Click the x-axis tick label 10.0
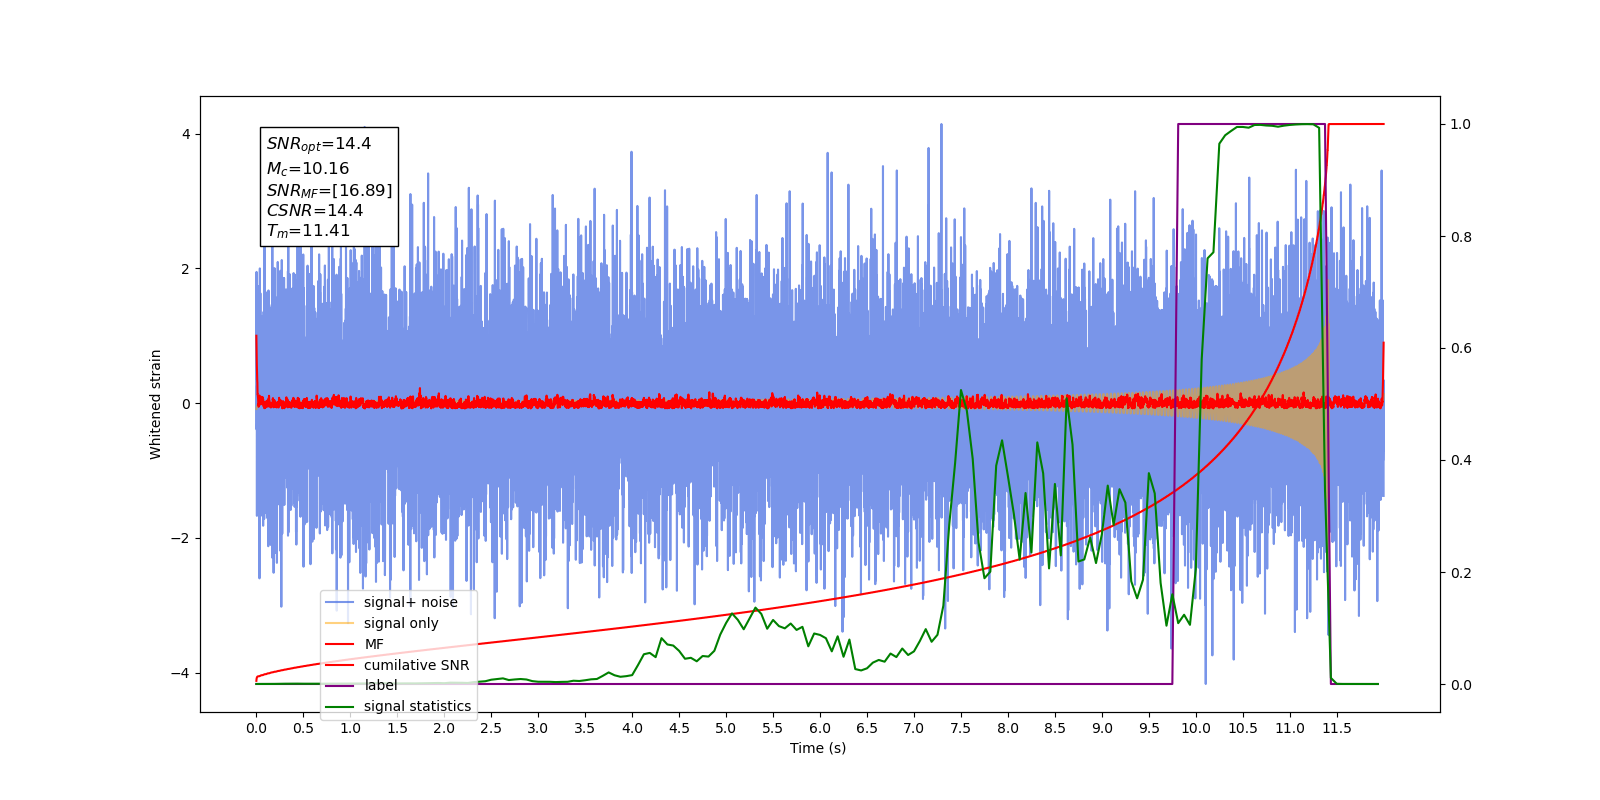This screenshot has height=800, width=1600. pyautogui.click(x=1196, y=728)
